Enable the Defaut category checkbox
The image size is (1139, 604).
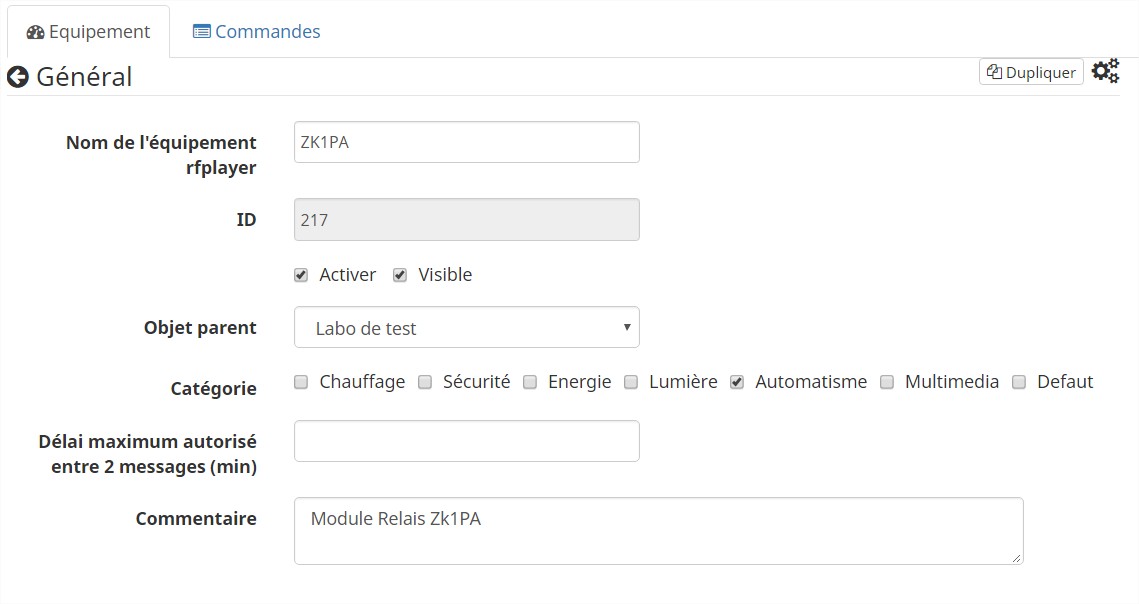click(1019, 382)
